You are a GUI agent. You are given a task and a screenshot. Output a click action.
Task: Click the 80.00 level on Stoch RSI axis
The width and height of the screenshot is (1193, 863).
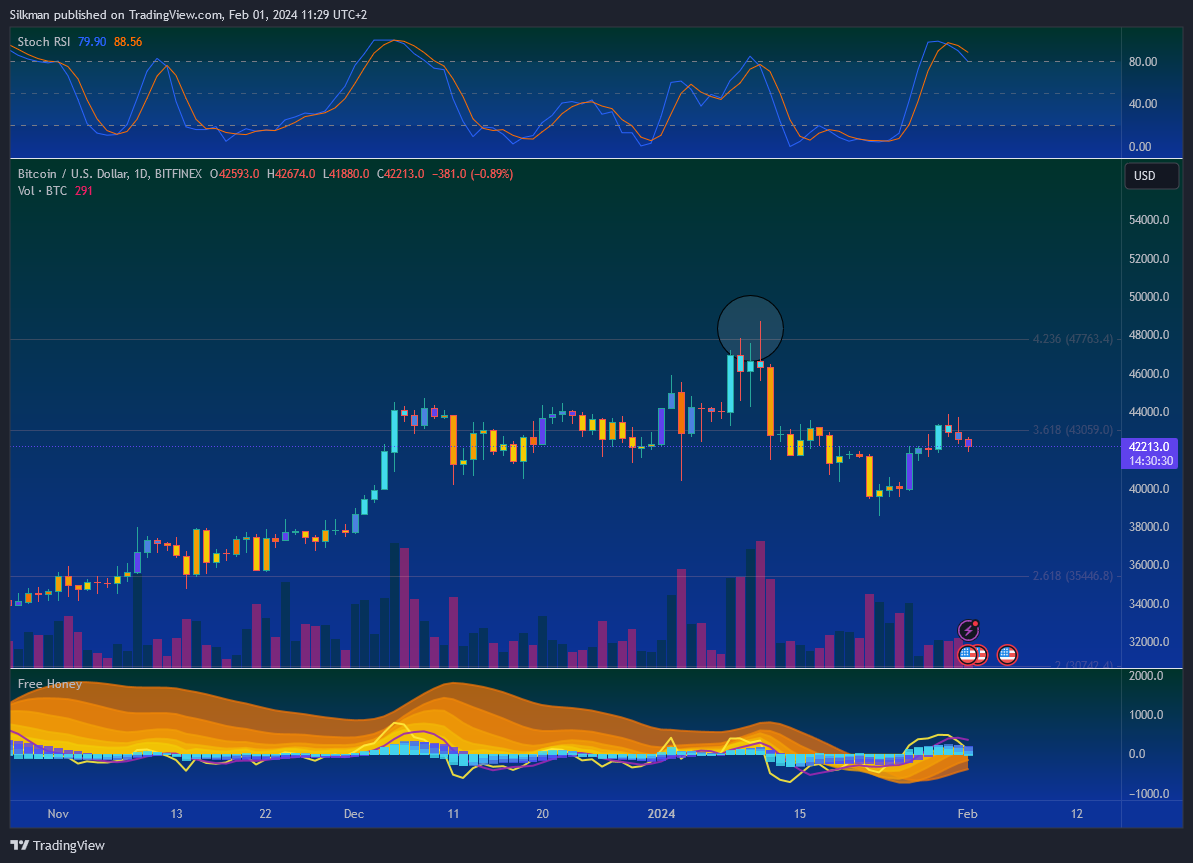pos(1143,62)
